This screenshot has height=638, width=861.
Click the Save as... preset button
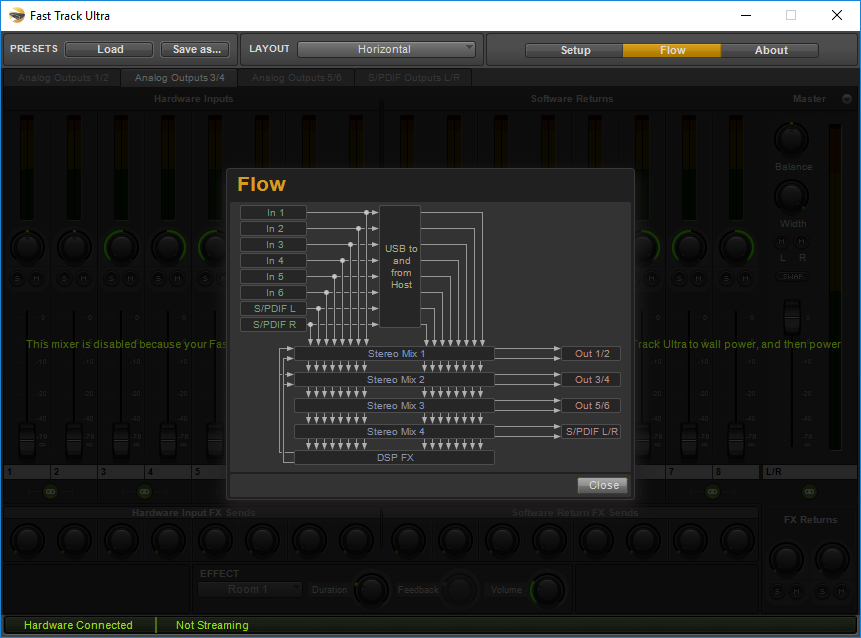197,50
